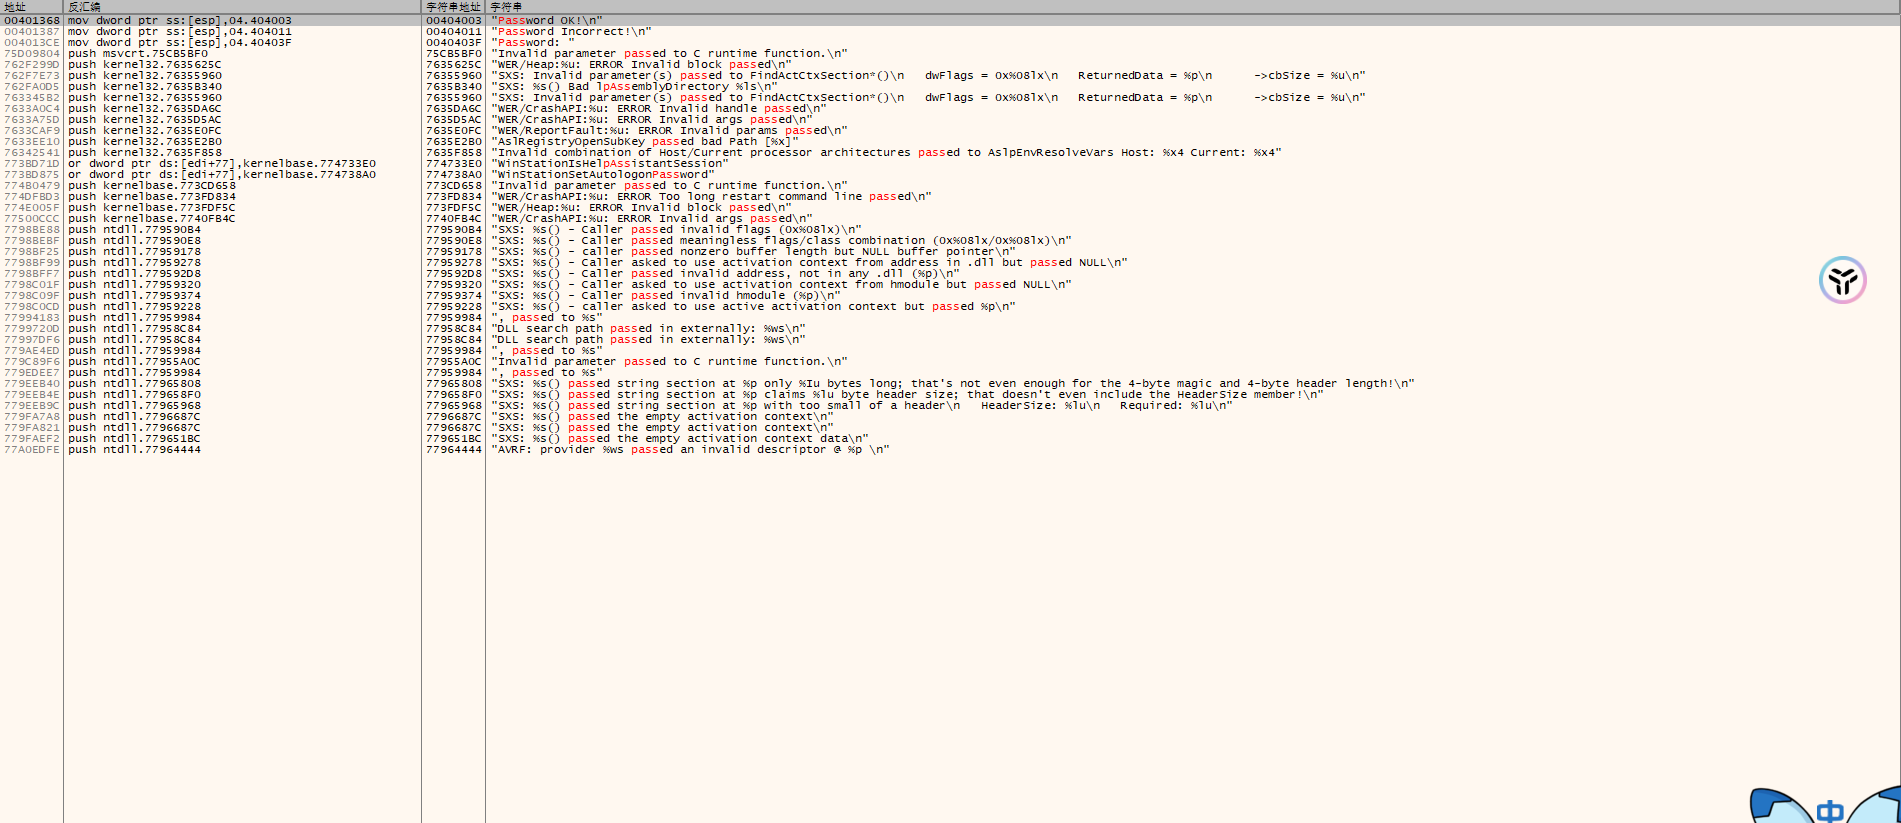
Task: Click the push msvcrt.75CB5BF0 instruction
Action: coord(138,53)
